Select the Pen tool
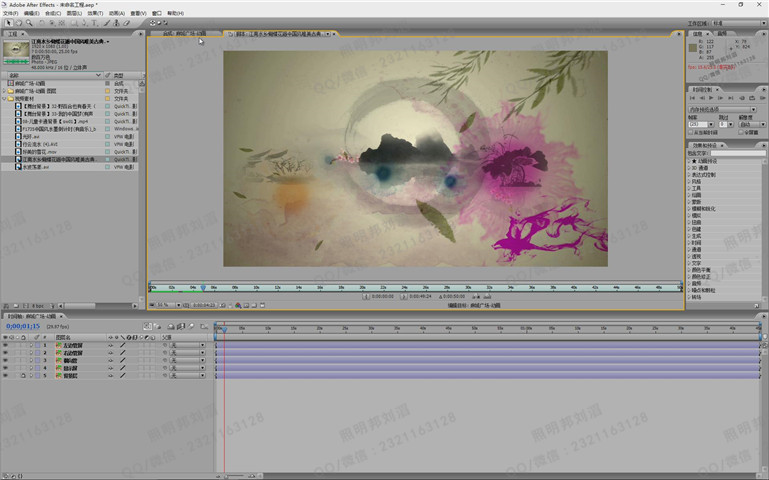 (x=84, y=23)
